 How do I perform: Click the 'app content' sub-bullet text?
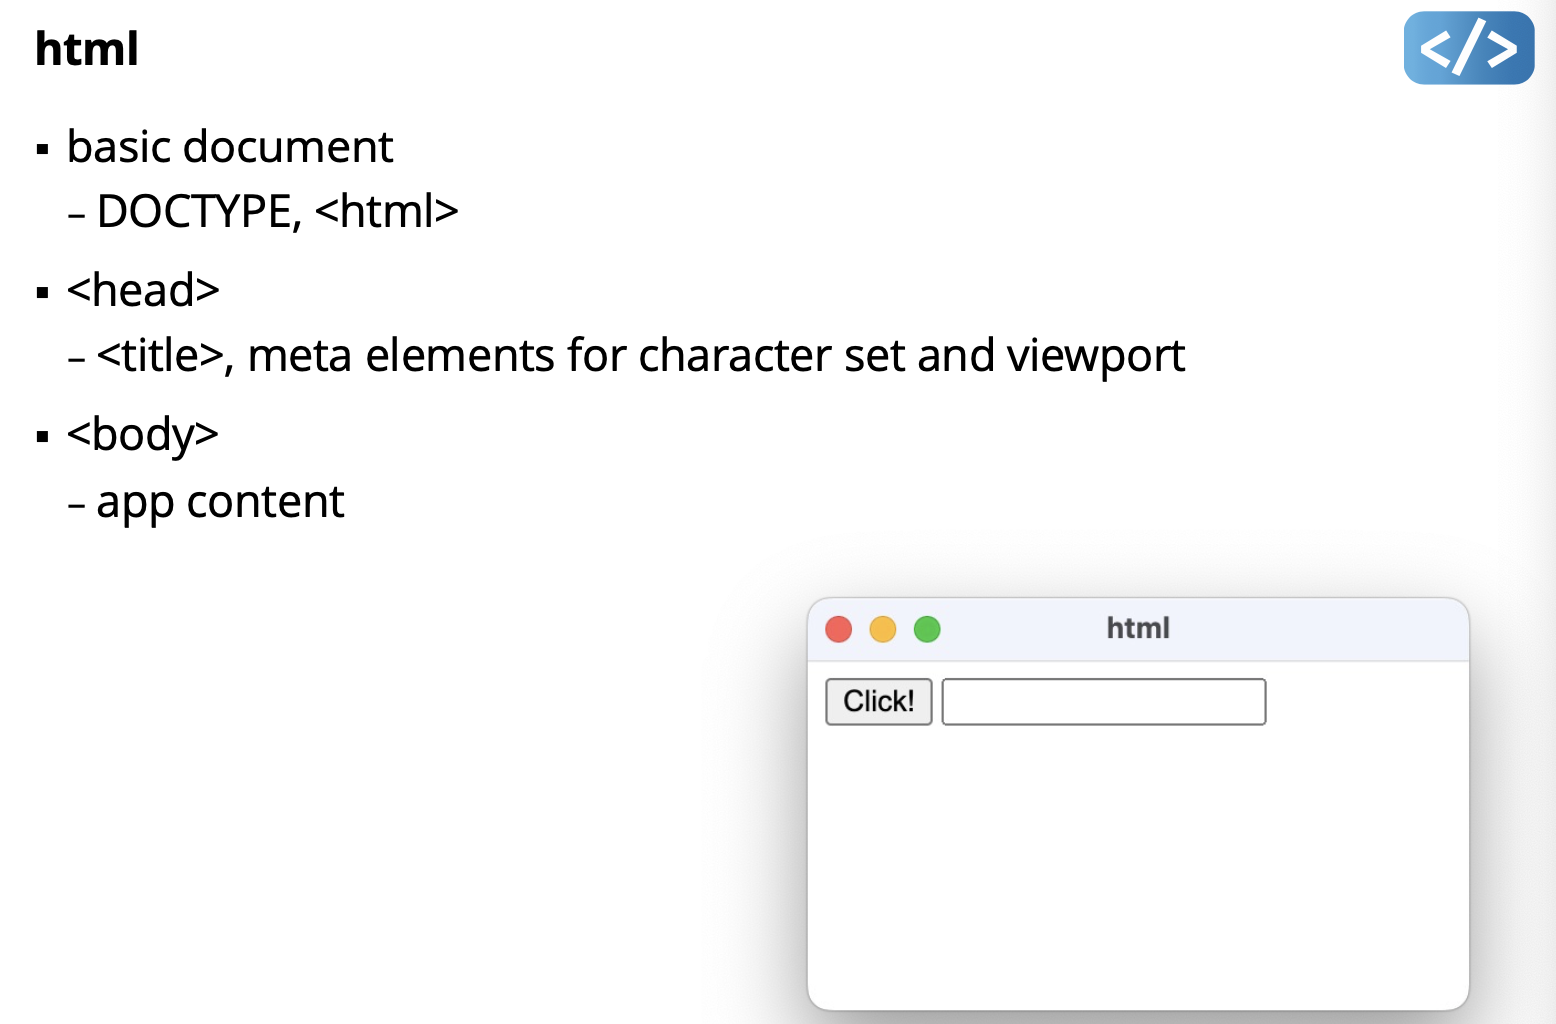click(x=220, y=502)
